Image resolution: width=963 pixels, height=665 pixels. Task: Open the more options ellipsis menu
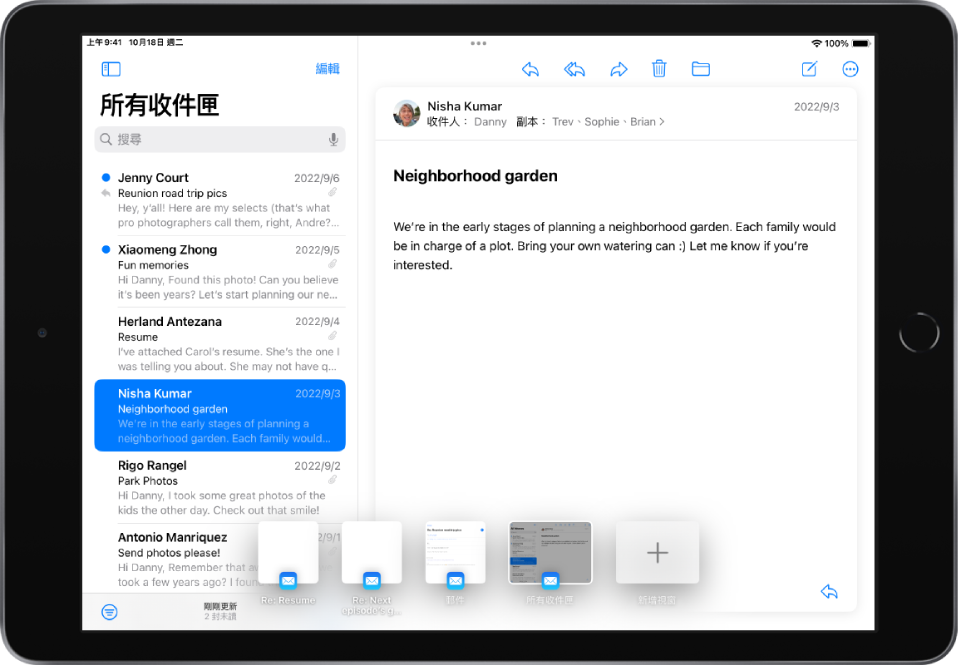[x=850, y=69]
